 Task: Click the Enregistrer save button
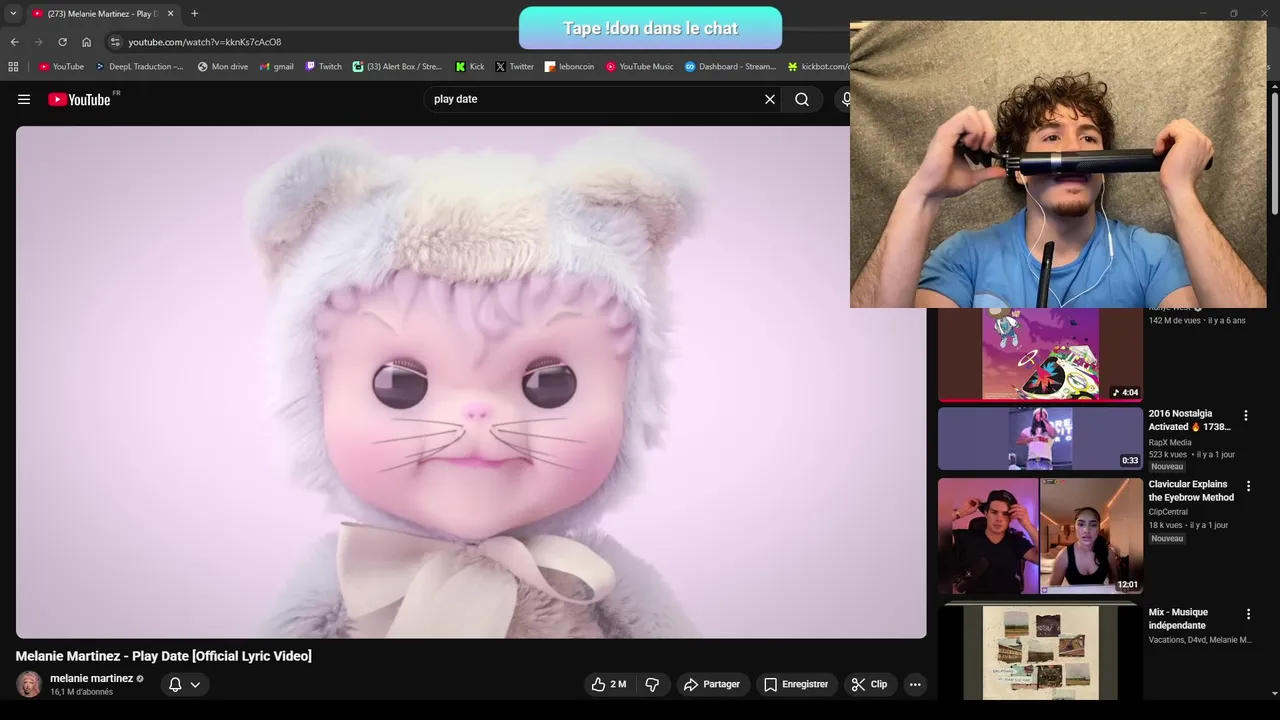click(x=797, y=685)
